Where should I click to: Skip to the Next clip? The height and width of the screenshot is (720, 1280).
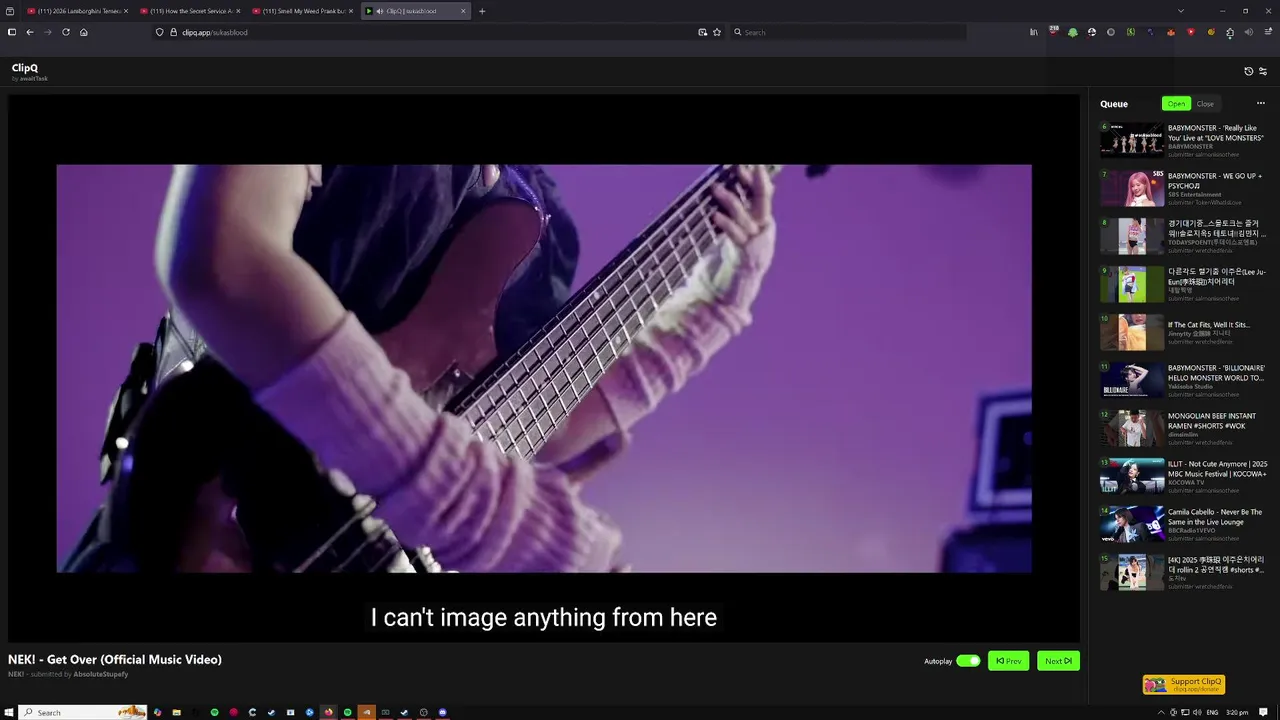point(1058,661)
